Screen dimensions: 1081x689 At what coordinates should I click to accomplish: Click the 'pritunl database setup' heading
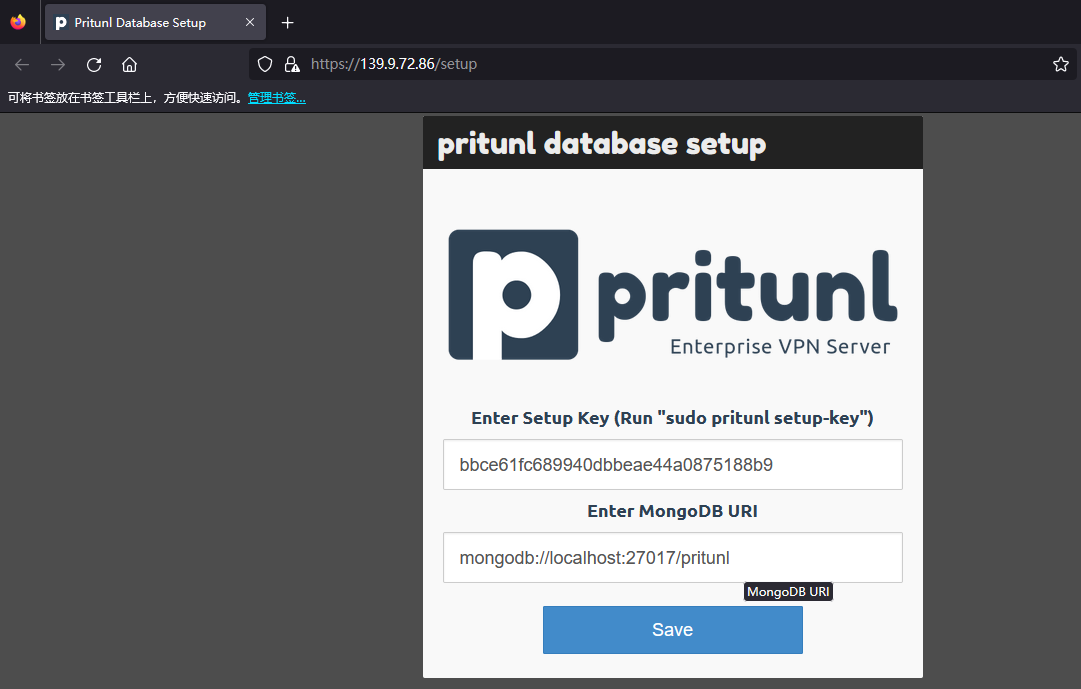(601, 143)
